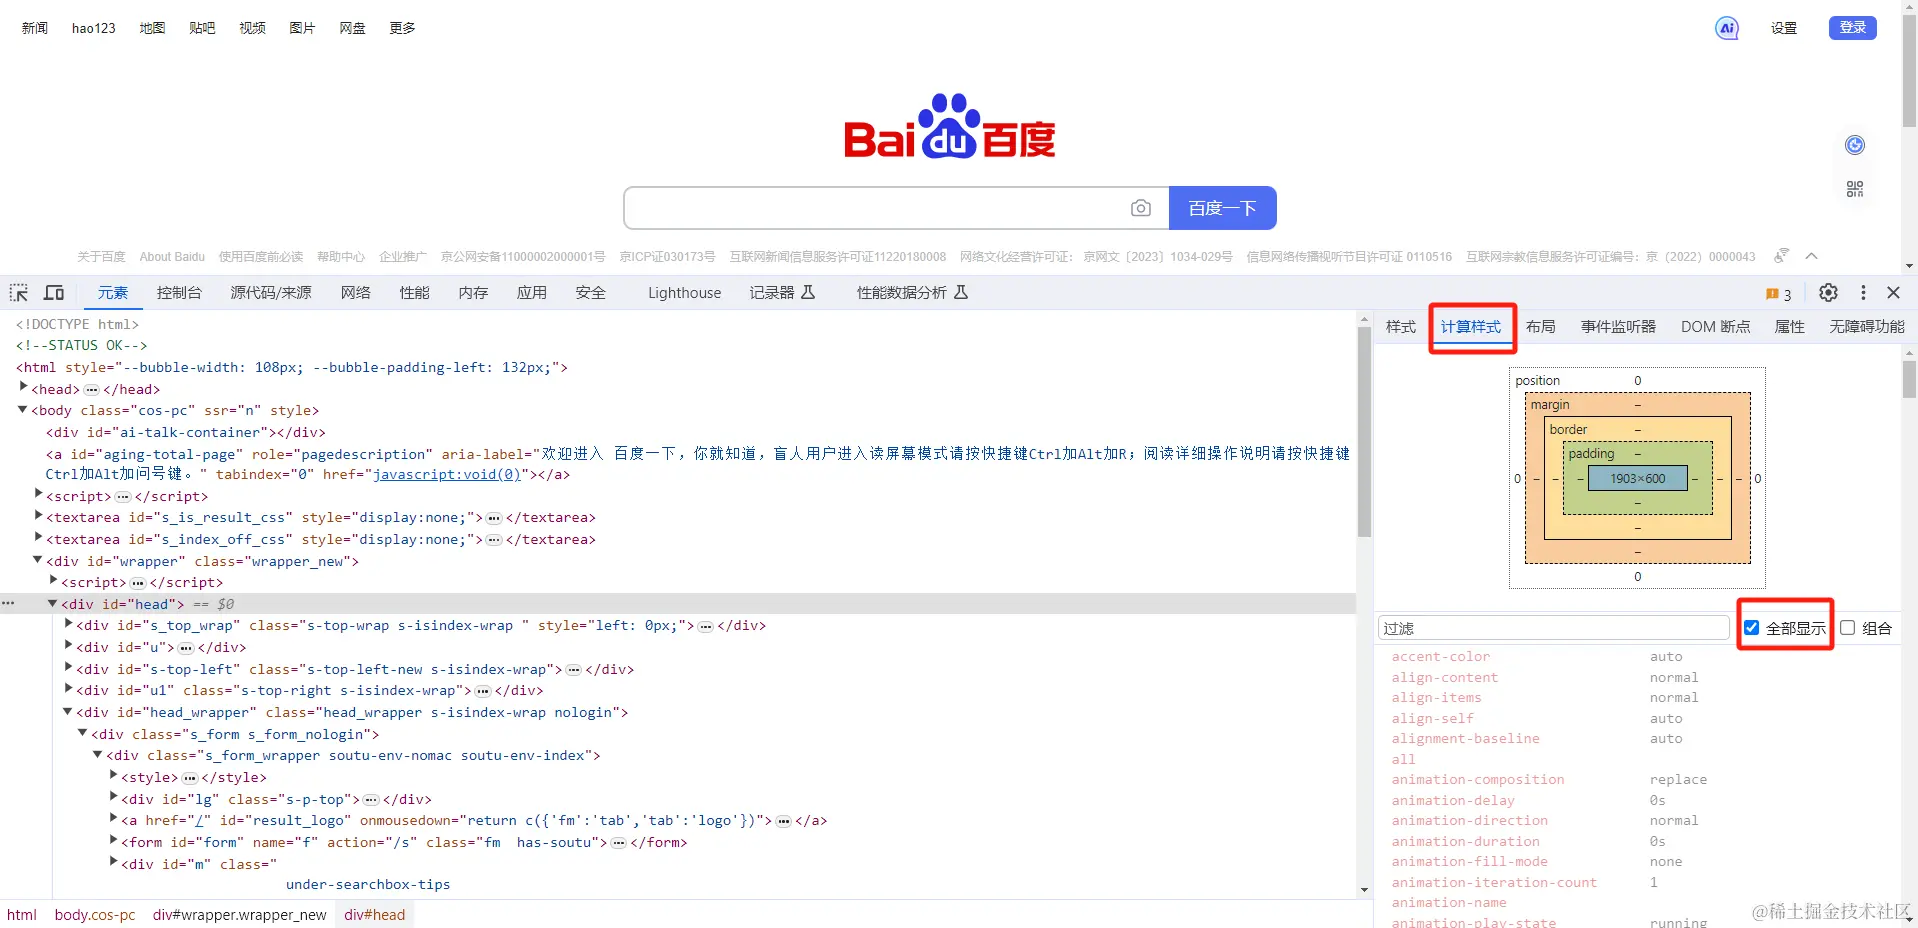Toggle device toolbar emulation icon
This screenshot has height=928, width=1918.
54,293
